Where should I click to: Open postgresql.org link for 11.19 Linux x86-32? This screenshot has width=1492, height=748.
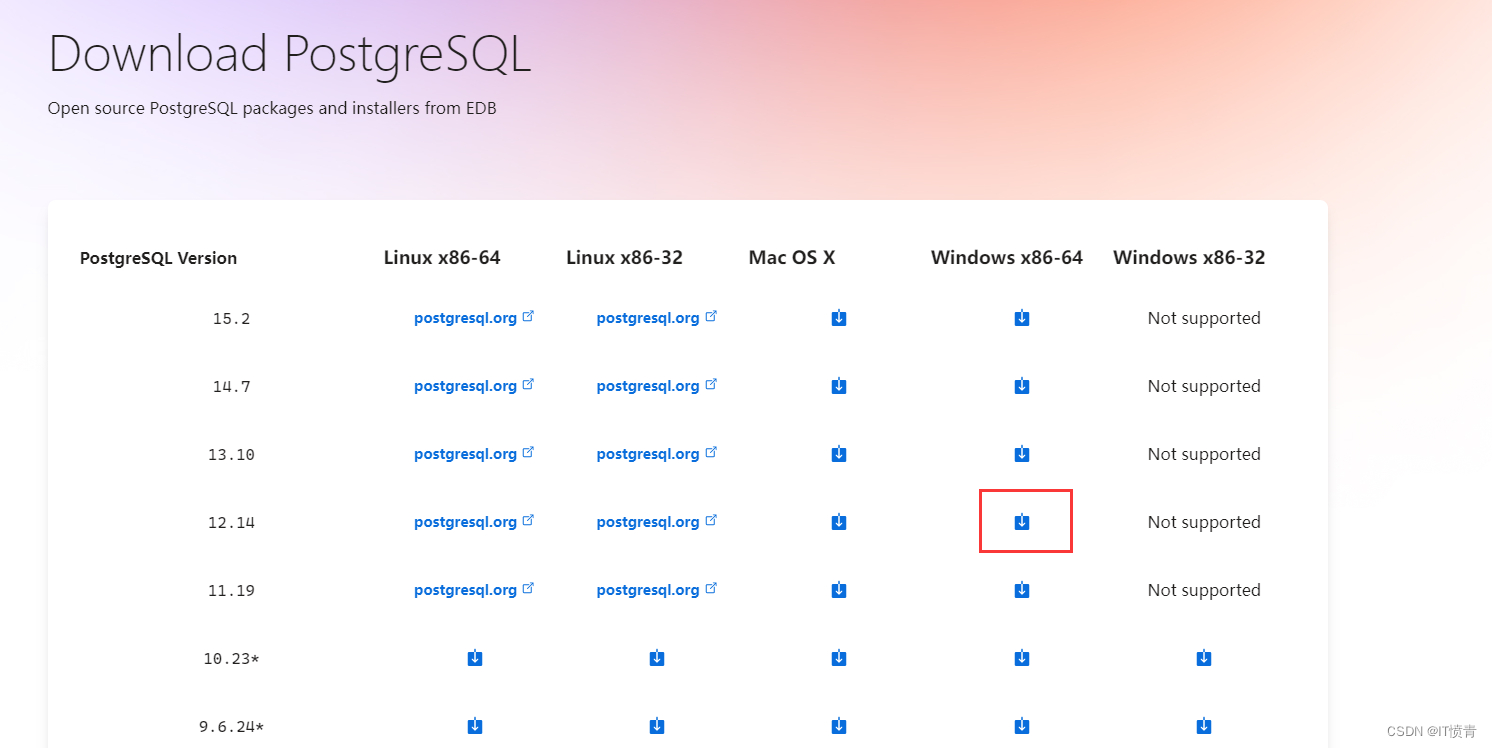tap(657, 590)
